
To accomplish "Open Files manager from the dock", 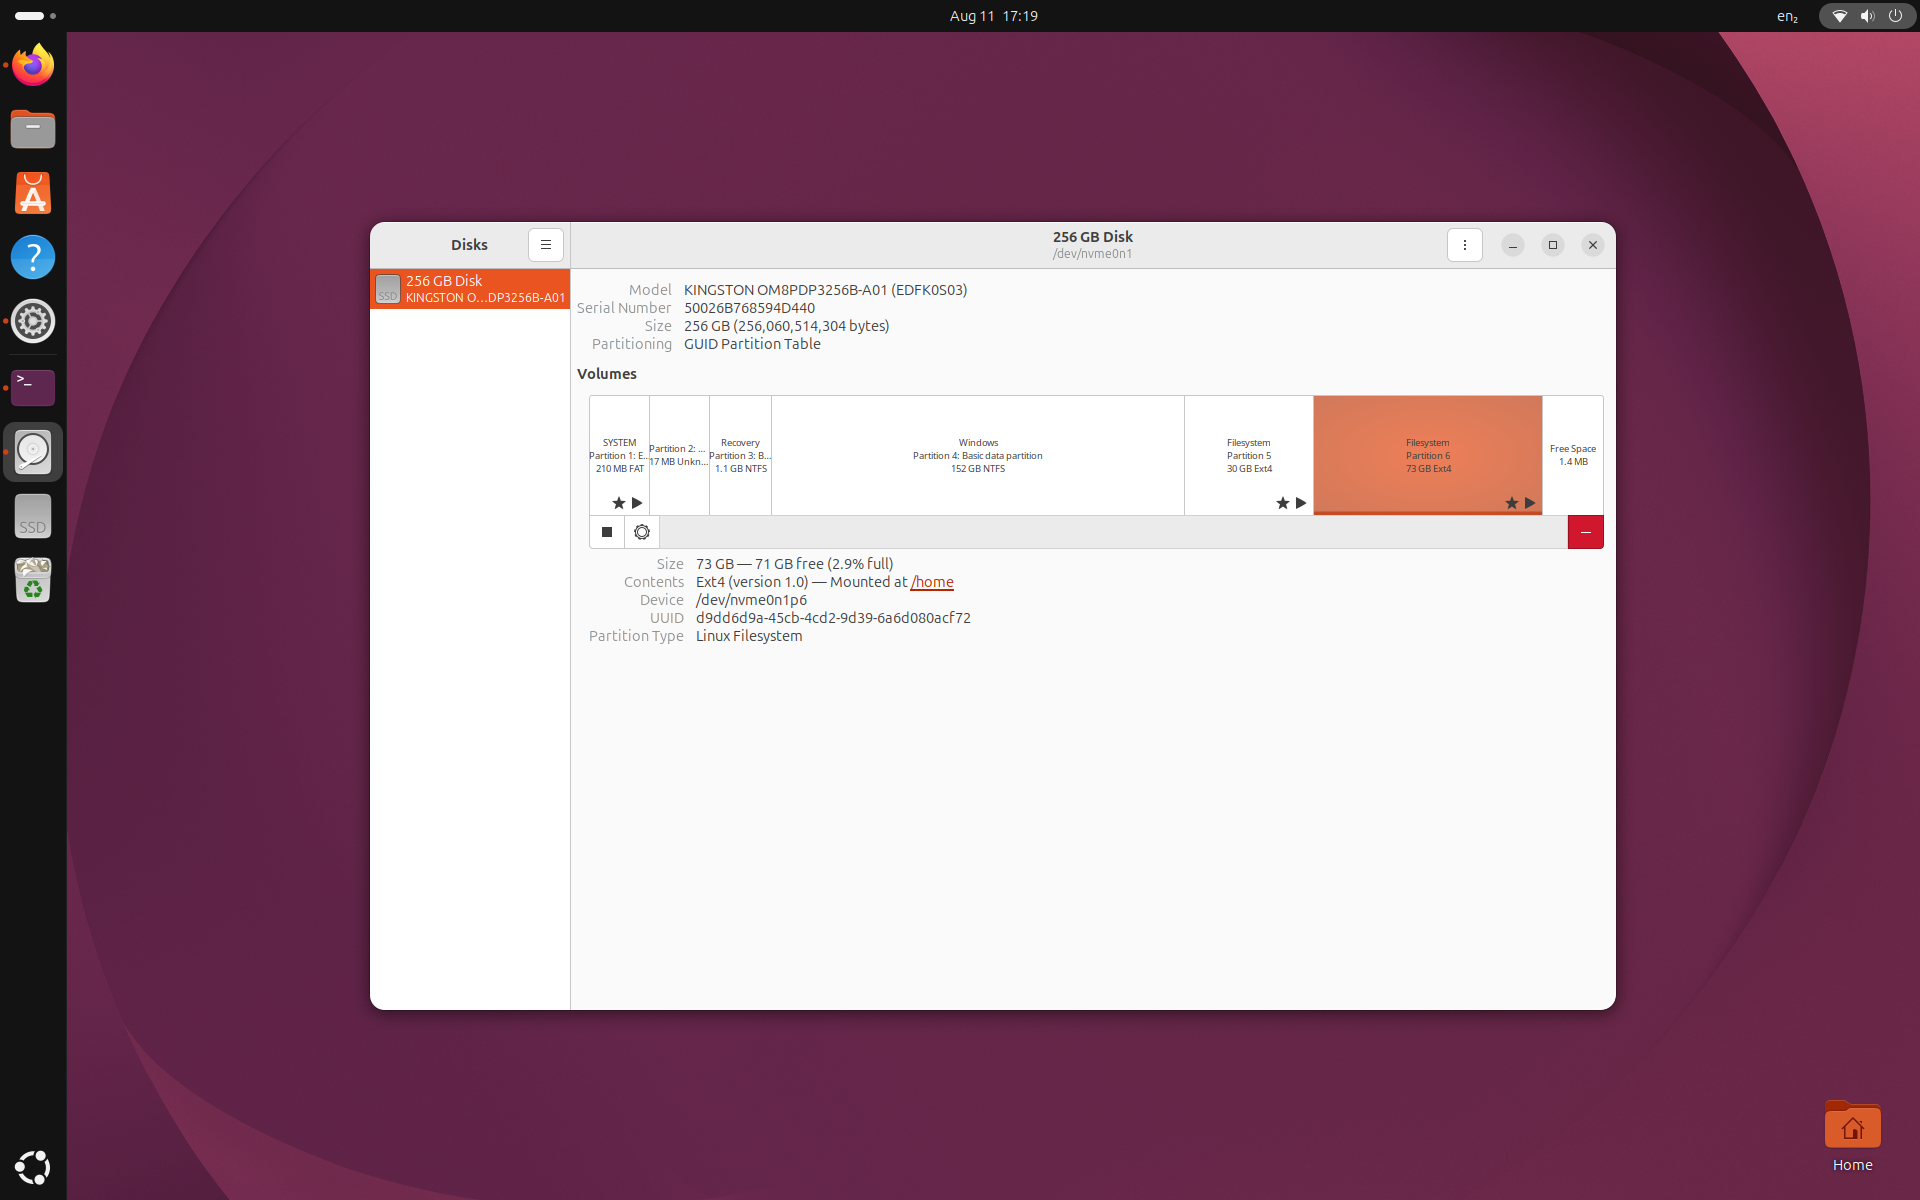I will pyautogui.click(x=33, y=129).
